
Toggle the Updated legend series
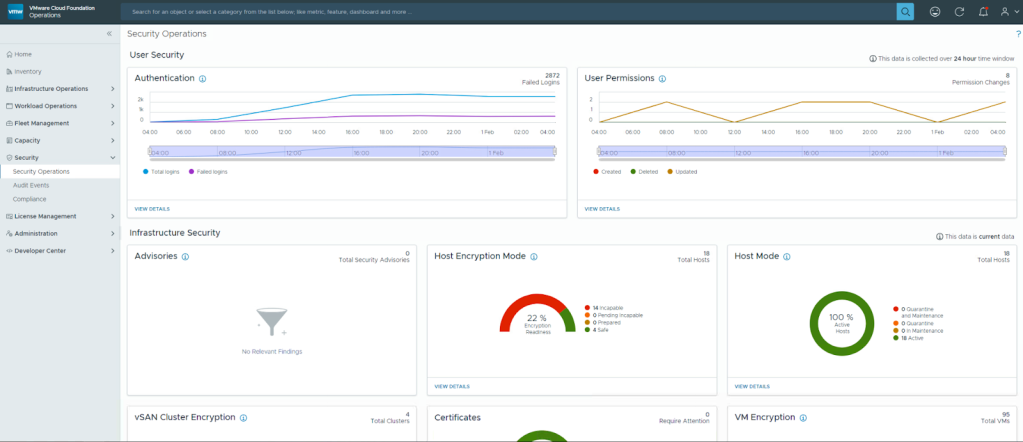coord(681,172)
